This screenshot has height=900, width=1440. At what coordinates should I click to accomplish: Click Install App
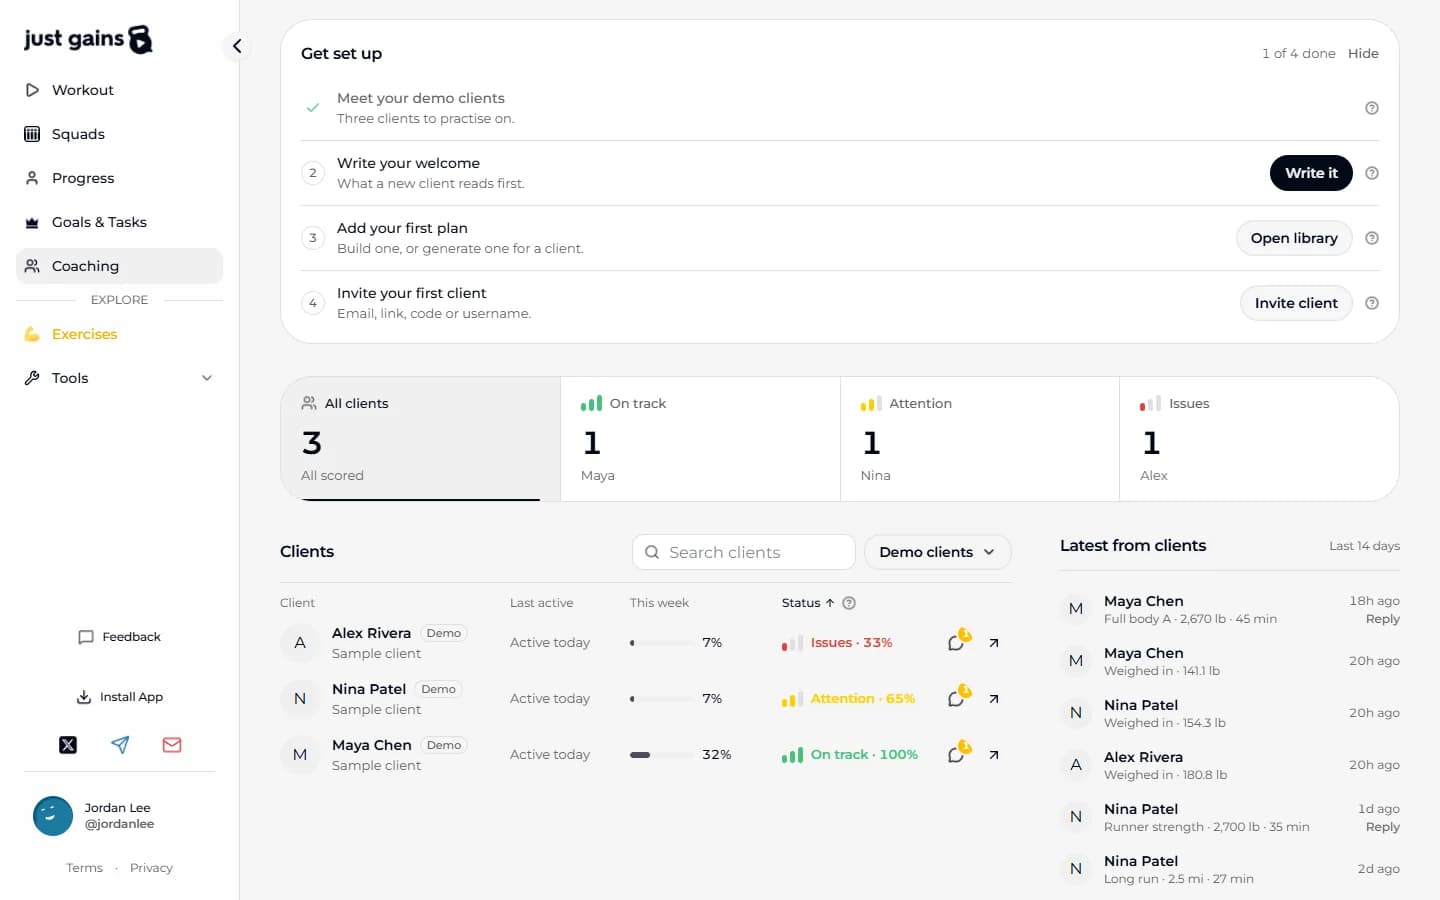(119, 697)
